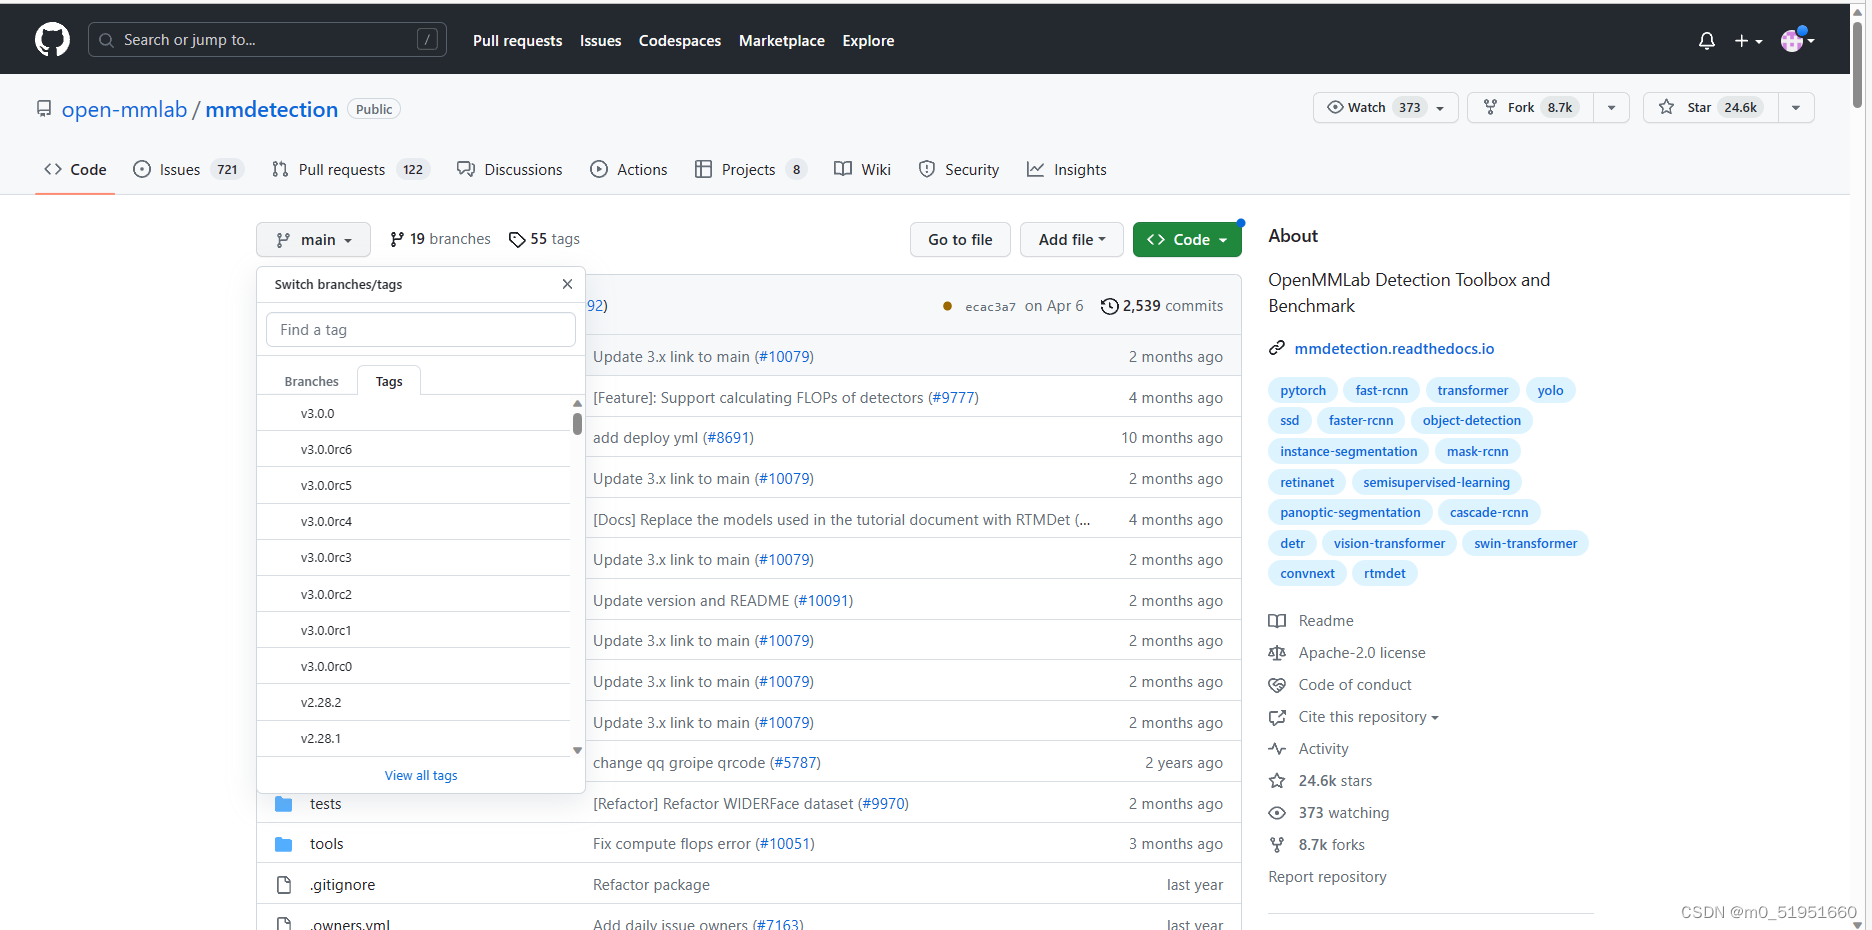Open the user avatar menu

(1797, 40)
